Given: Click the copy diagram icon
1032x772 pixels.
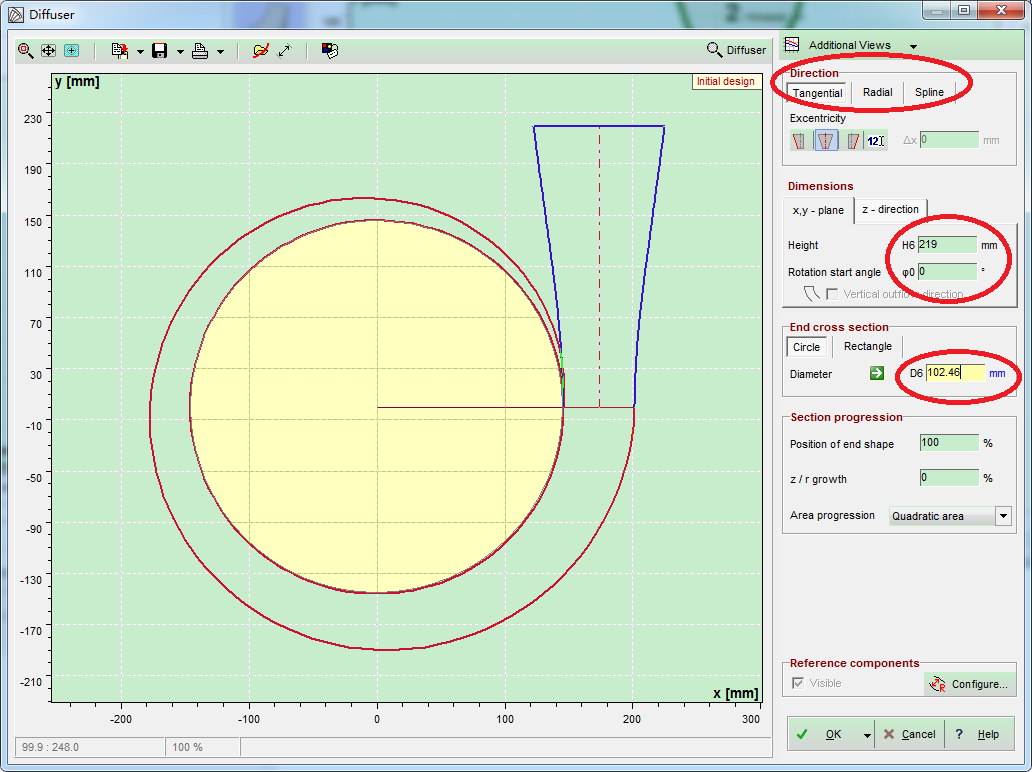Looking at the screenshot, I should (120, 51).
